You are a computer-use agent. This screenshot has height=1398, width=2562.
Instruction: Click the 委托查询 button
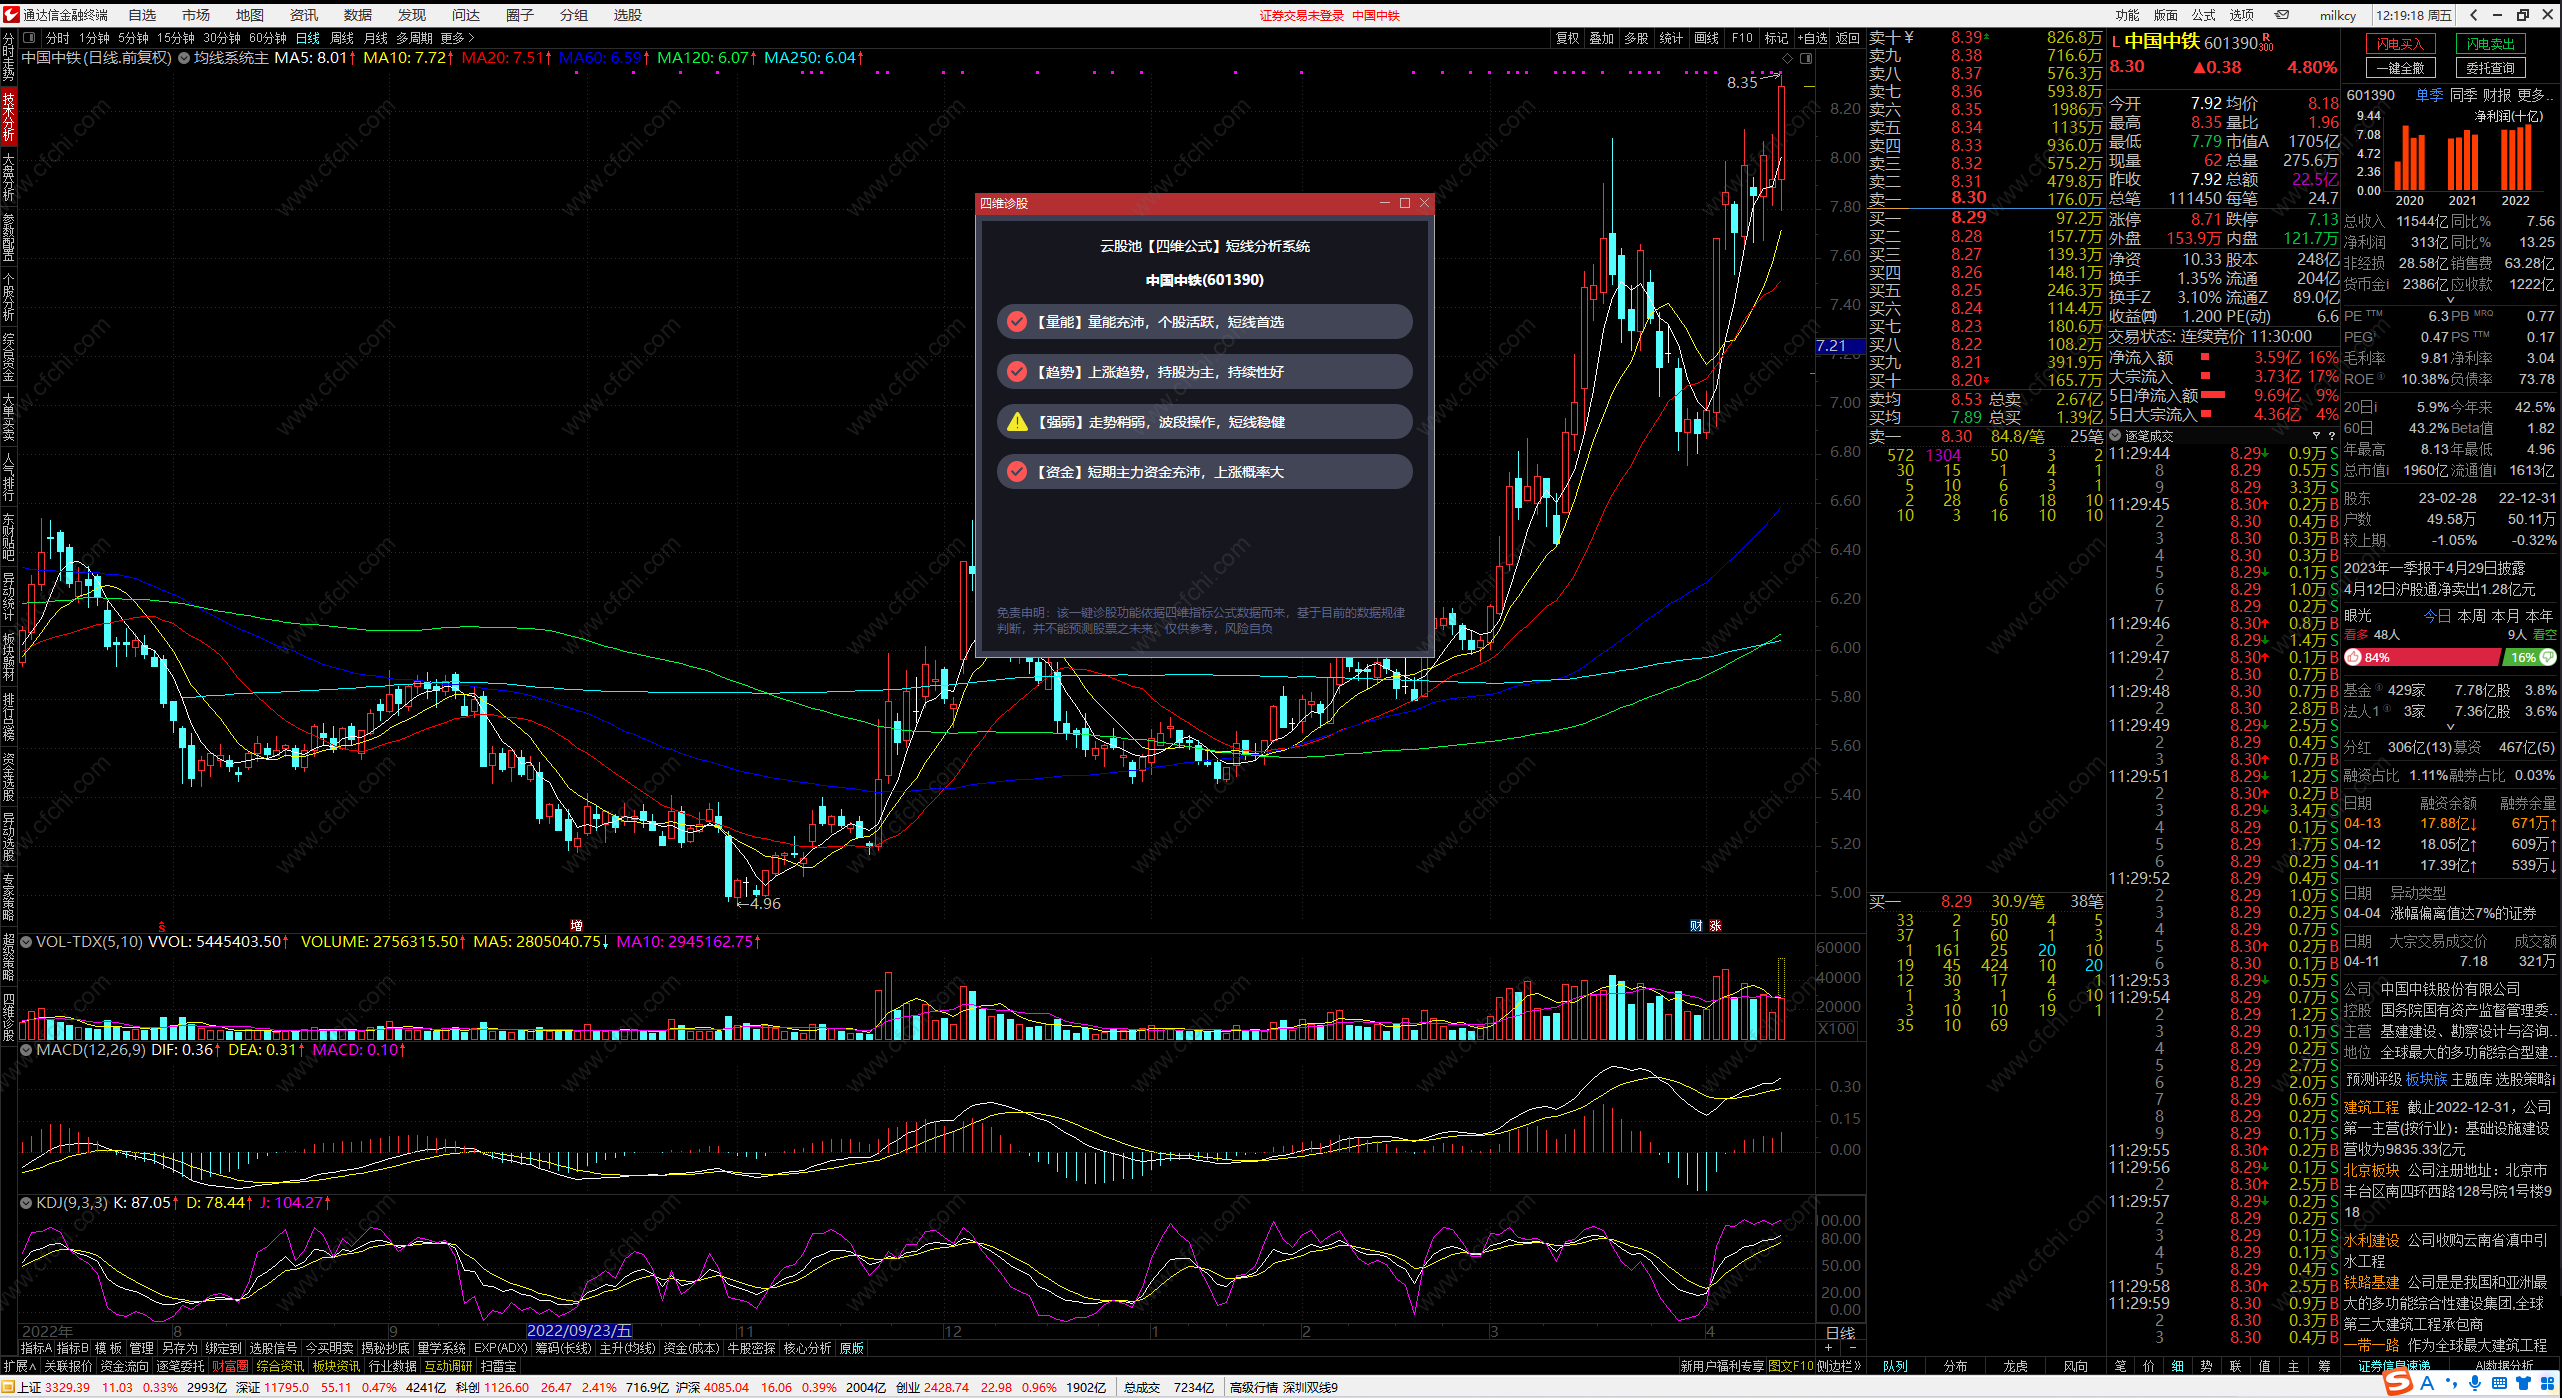2490,68
